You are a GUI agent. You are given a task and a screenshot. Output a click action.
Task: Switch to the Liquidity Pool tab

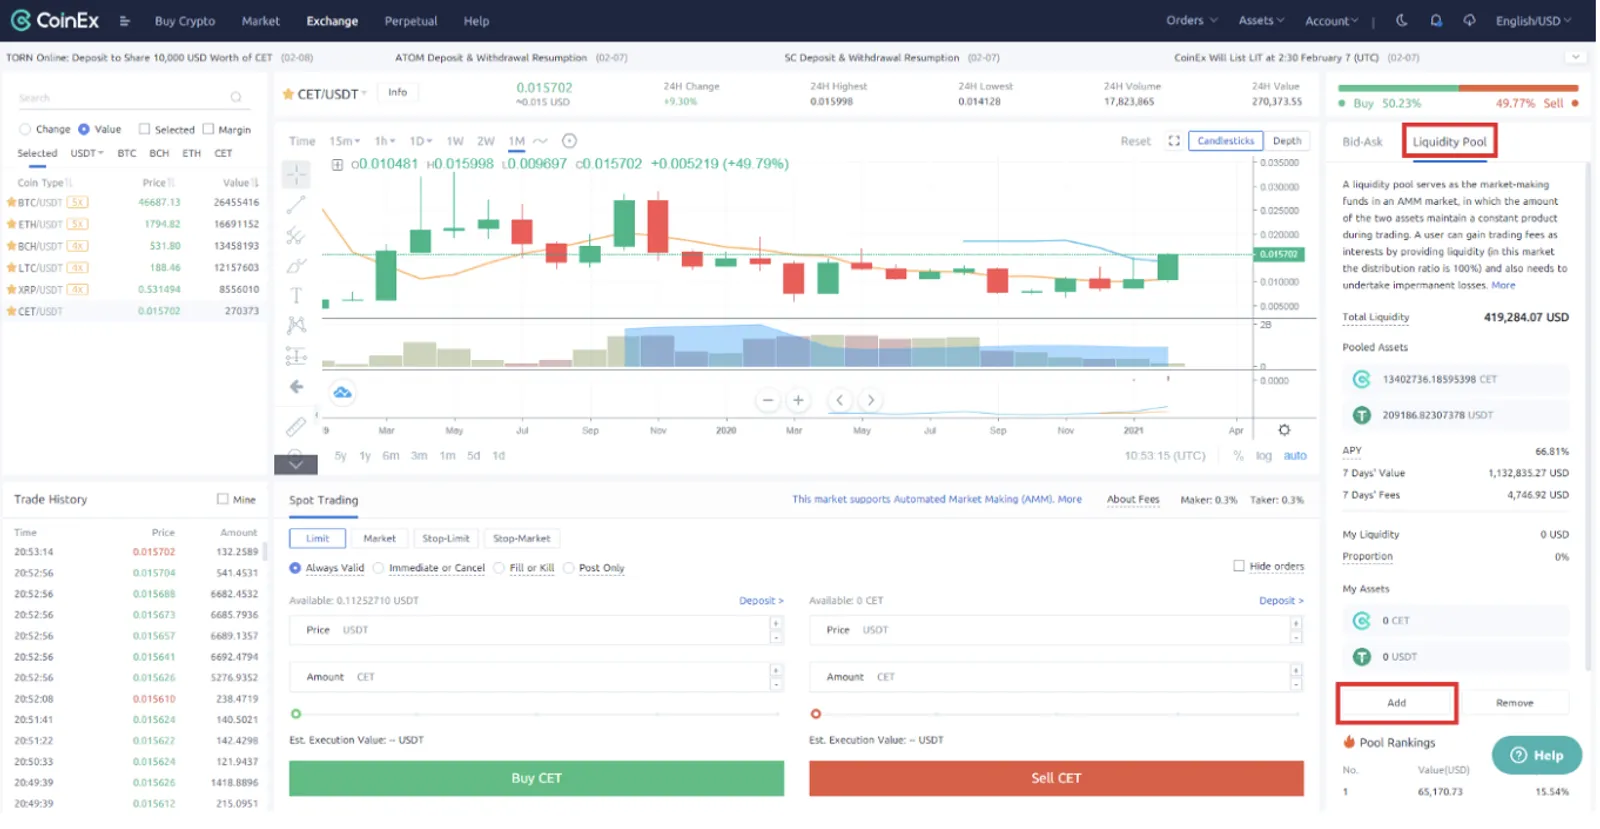tap(1449, 142)
